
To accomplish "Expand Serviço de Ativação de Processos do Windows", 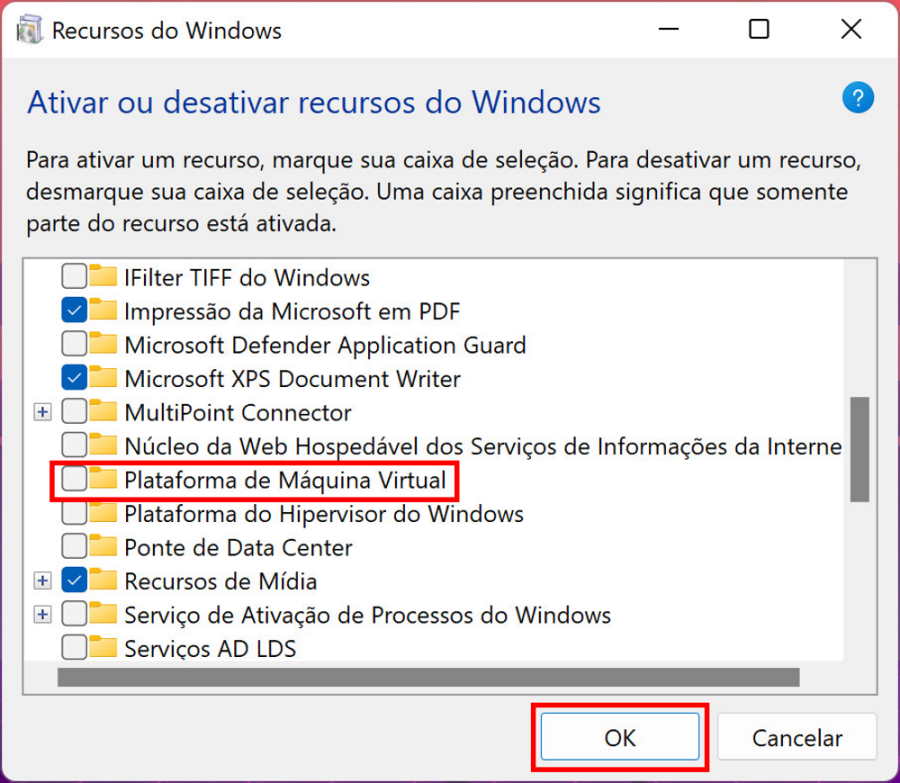I will tap(42, 615).
